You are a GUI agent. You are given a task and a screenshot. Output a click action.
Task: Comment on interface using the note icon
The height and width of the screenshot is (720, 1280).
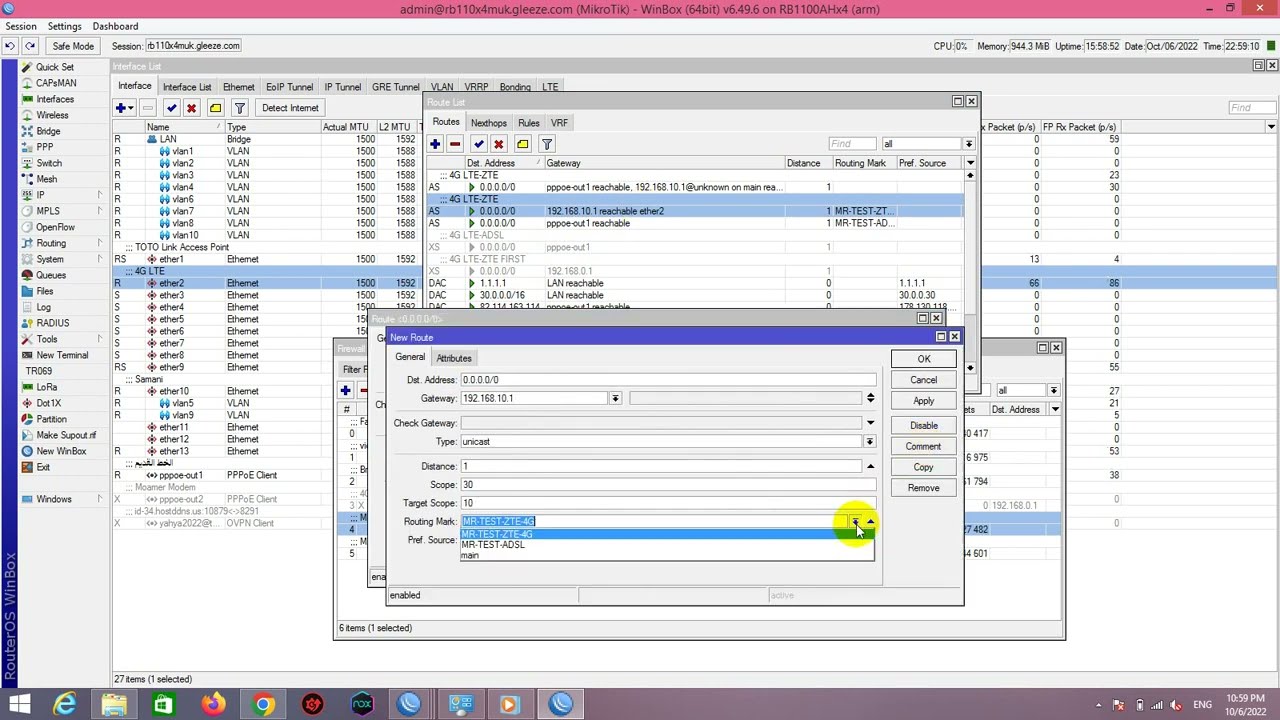tap(216, 108)
